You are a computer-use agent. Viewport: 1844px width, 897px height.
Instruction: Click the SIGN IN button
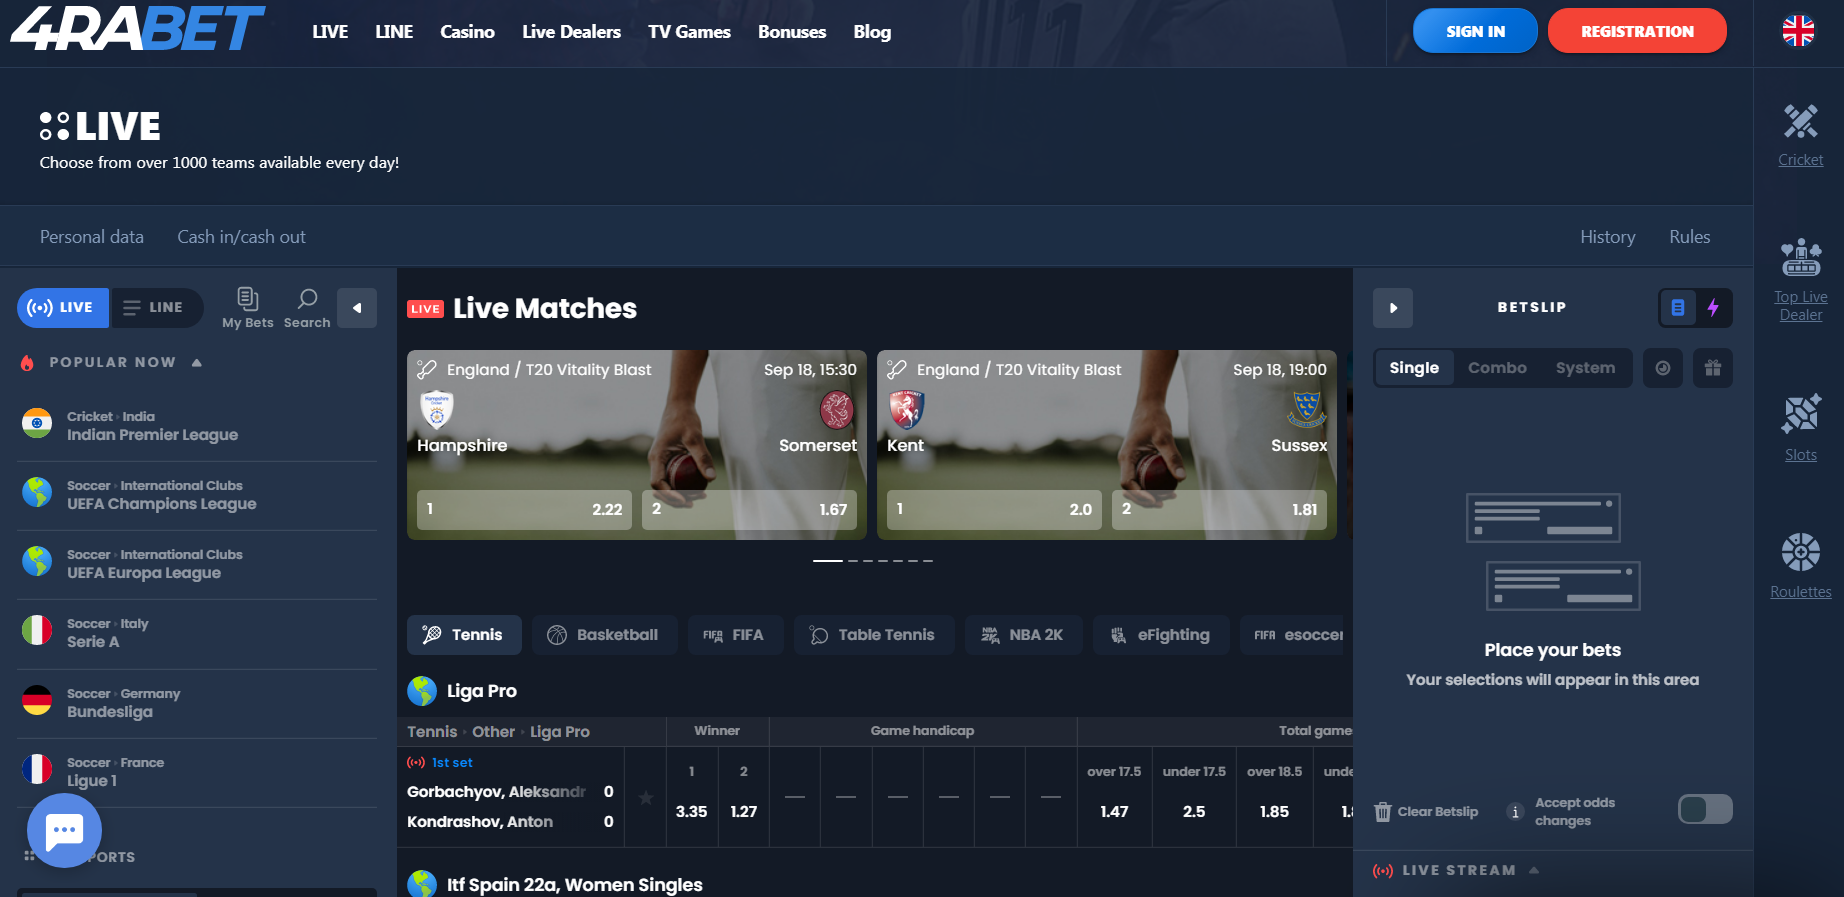(x=1475, y=31)
